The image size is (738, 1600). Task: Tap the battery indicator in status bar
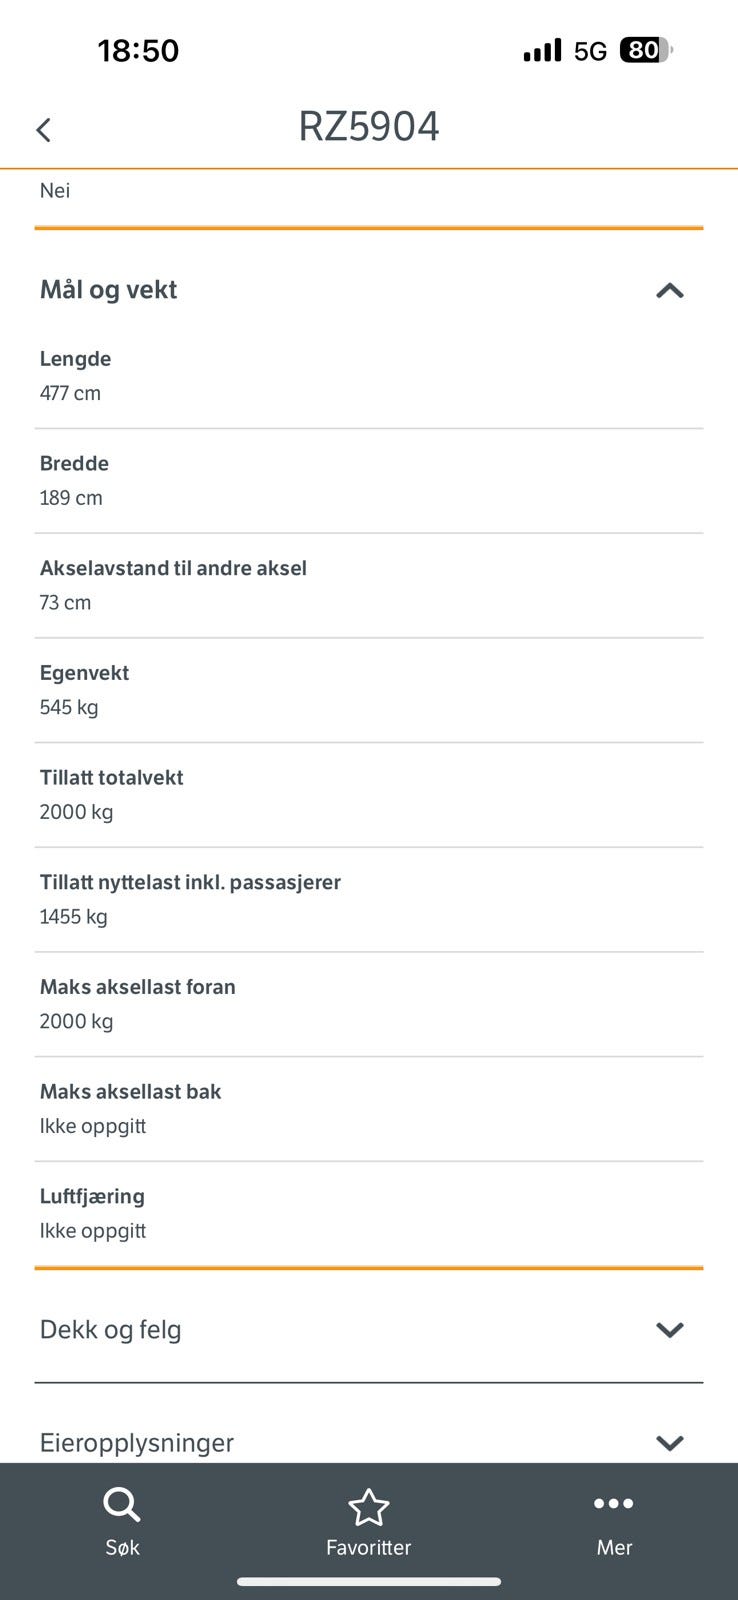(646, 50)
